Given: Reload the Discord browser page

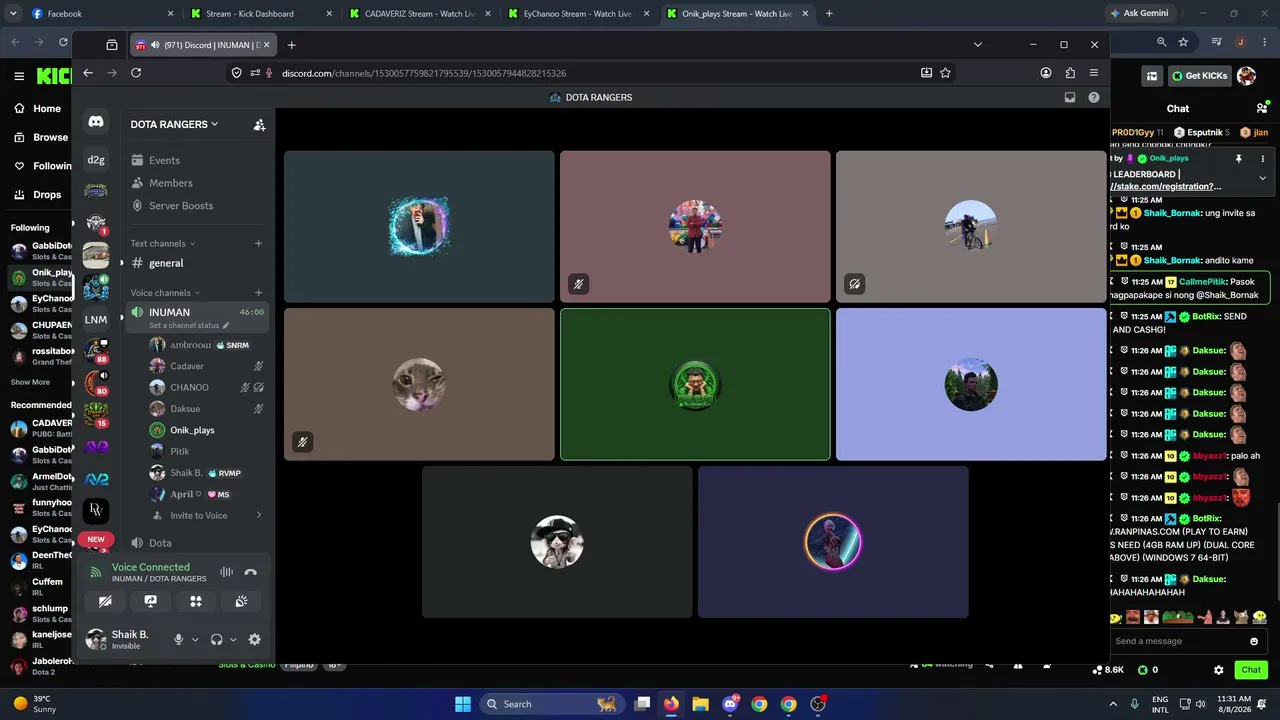Looking at the screenshot, I should coord(136,72).
